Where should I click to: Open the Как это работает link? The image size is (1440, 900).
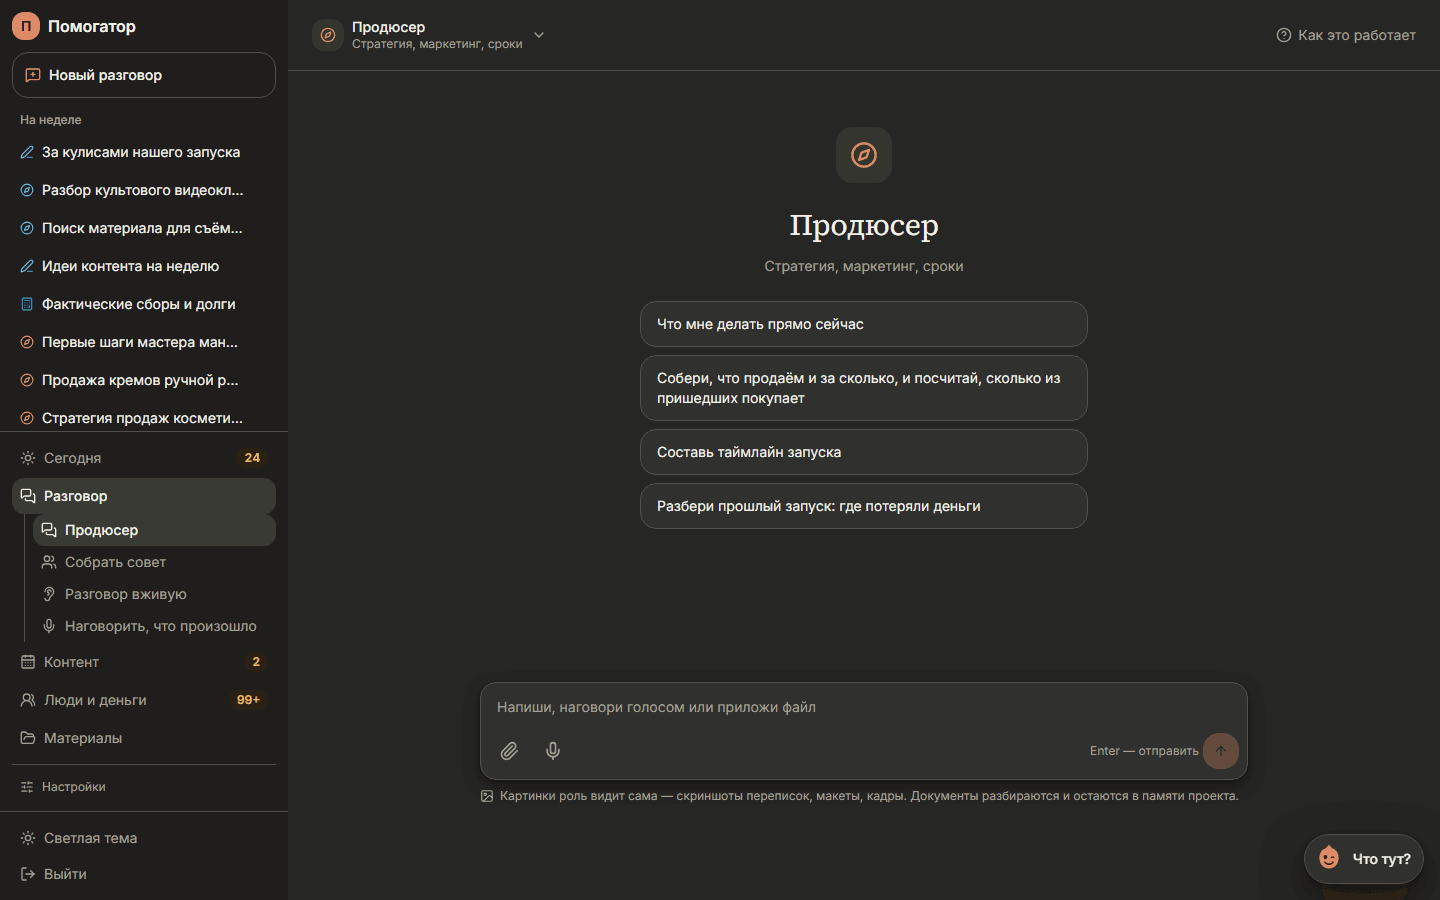click(1346, 35)
